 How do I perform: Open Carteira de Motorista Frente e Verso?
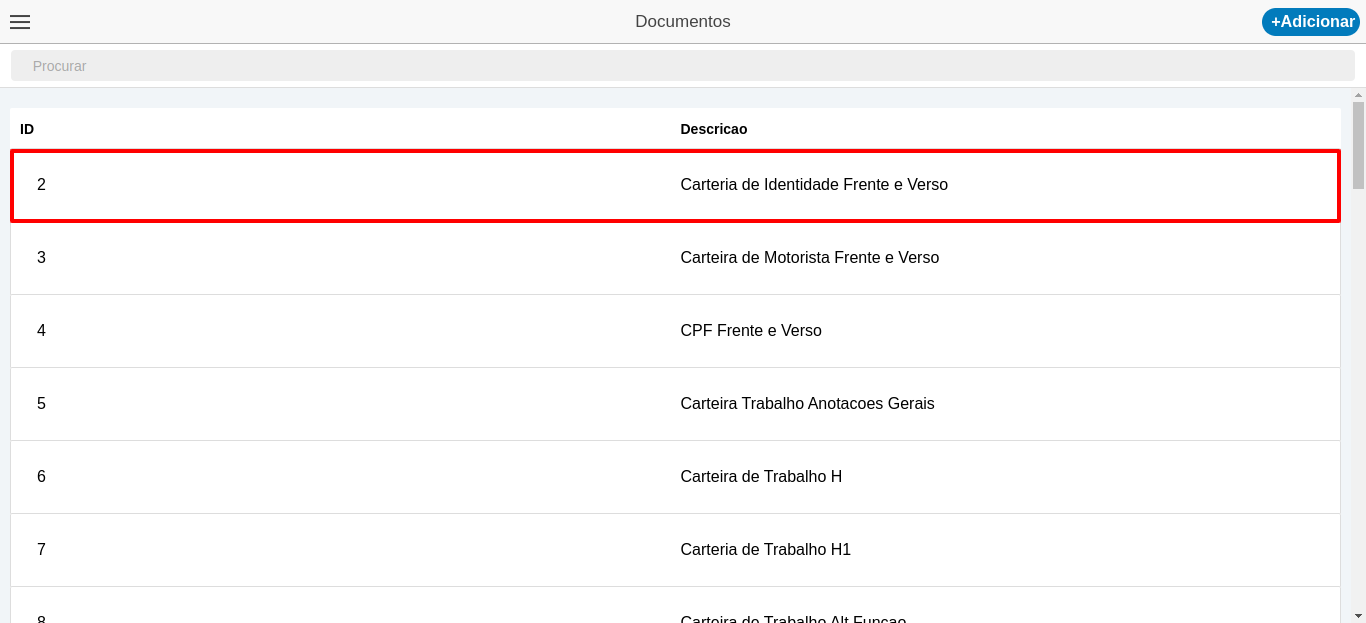point(809,258)
